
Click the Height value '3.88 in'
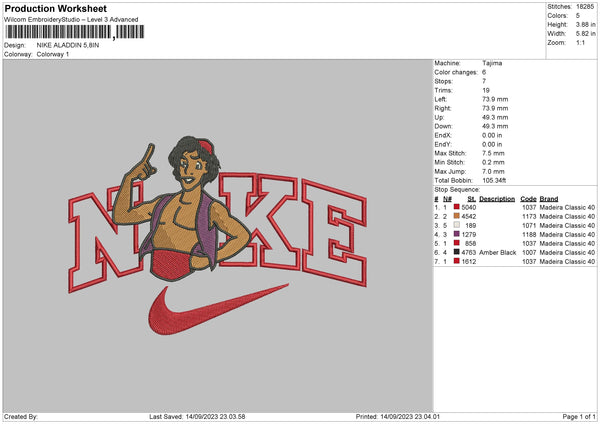tap(585, 24)
